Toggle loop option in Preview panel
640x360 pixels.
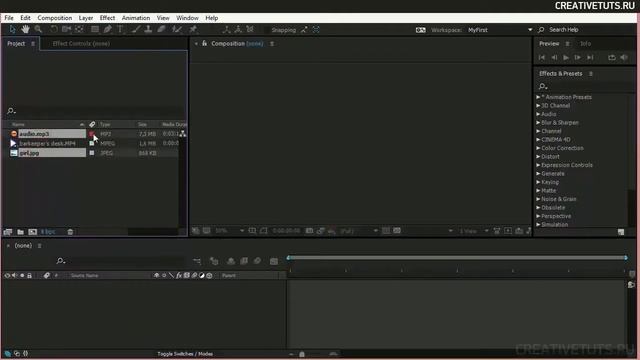(x=612, y=58)
